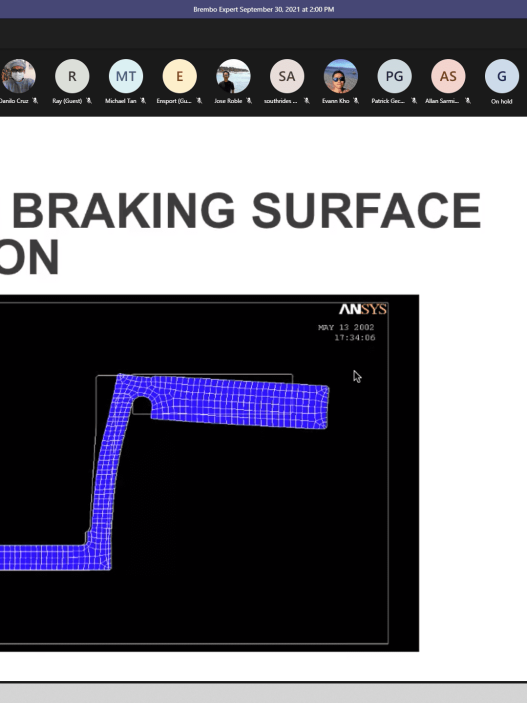This screenshot has height=703, width=527.
Task: Click muted mic icon beside Ray (Guest)
Action: click(89, 101)
